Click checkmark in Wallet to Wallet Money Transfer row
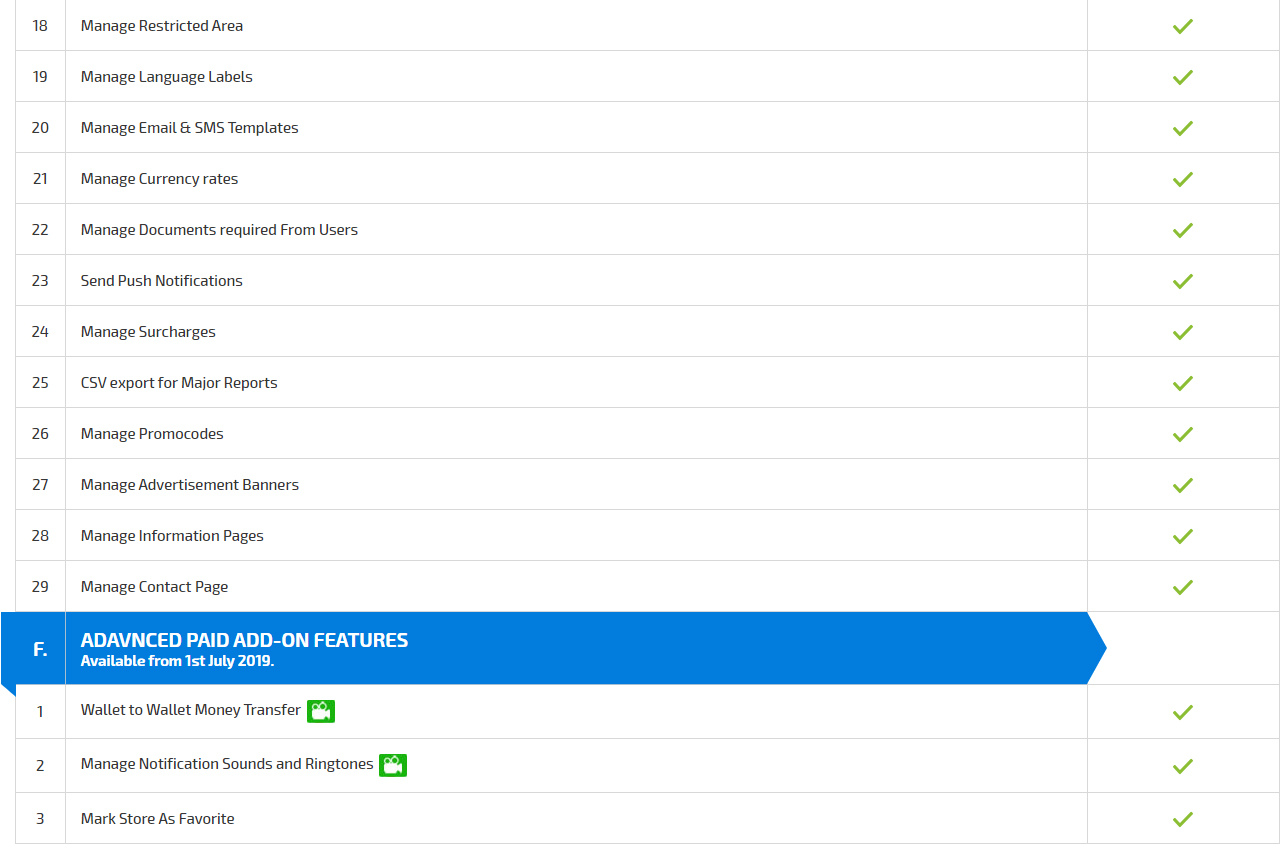Screen dimensions: 1280x844 (1183, 712)
